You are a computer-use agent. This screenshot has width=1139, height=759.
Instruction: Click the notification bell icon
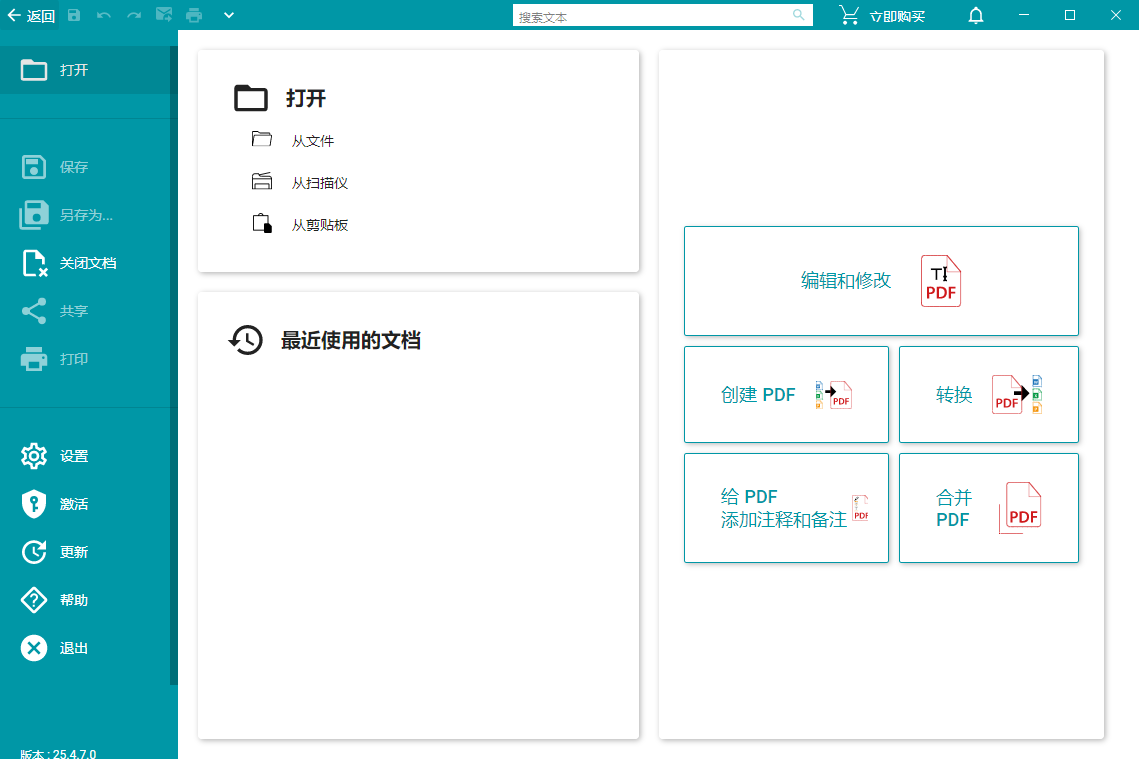coord(975,15)
